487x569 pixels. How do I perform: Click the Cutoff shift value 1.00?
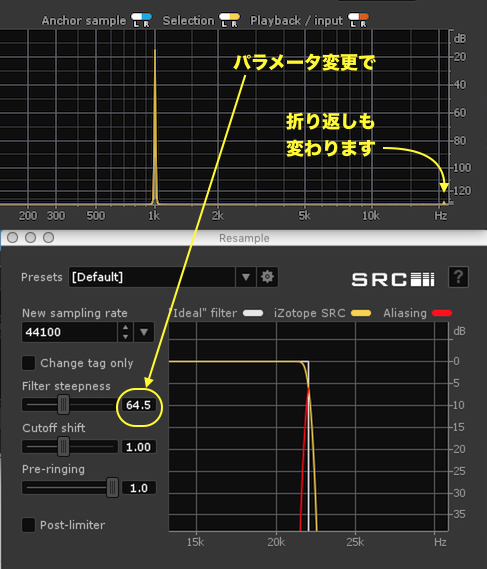(139, 447)
